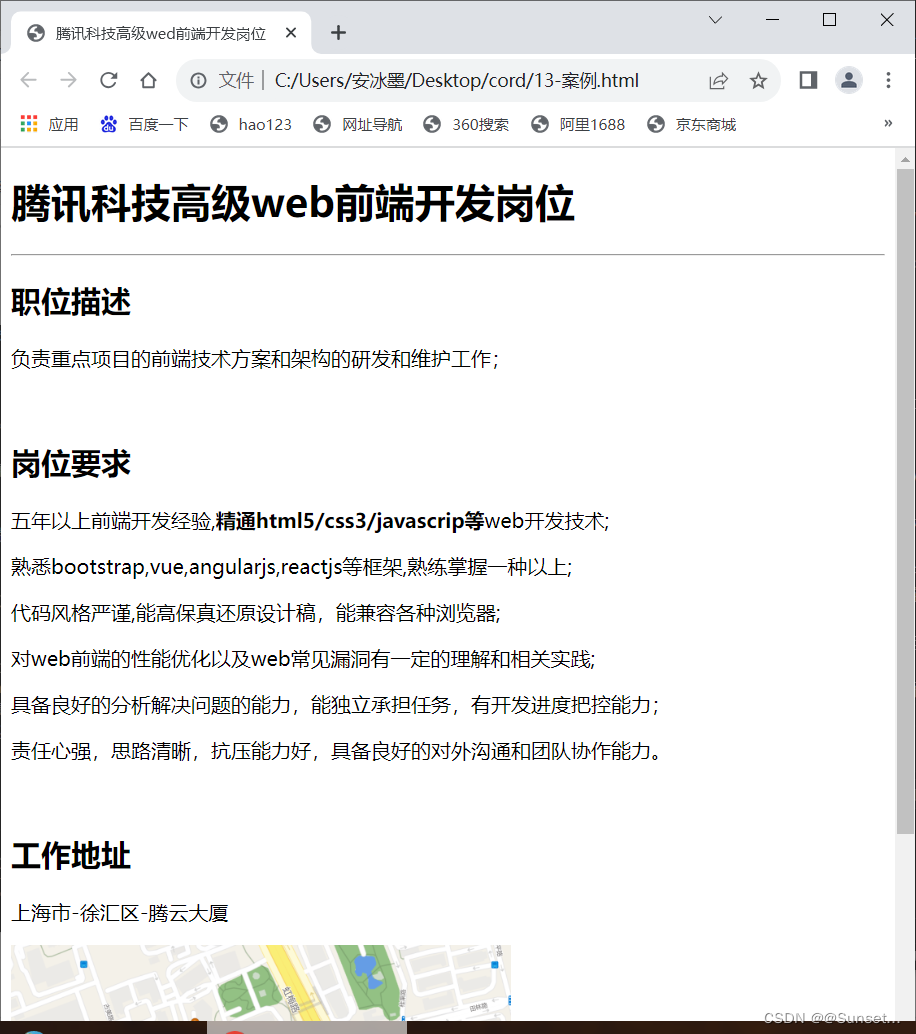Click the 职位描述 heading
This screenshot has width=916, height=1034.
pyautogui.click(x=71, y=303)
